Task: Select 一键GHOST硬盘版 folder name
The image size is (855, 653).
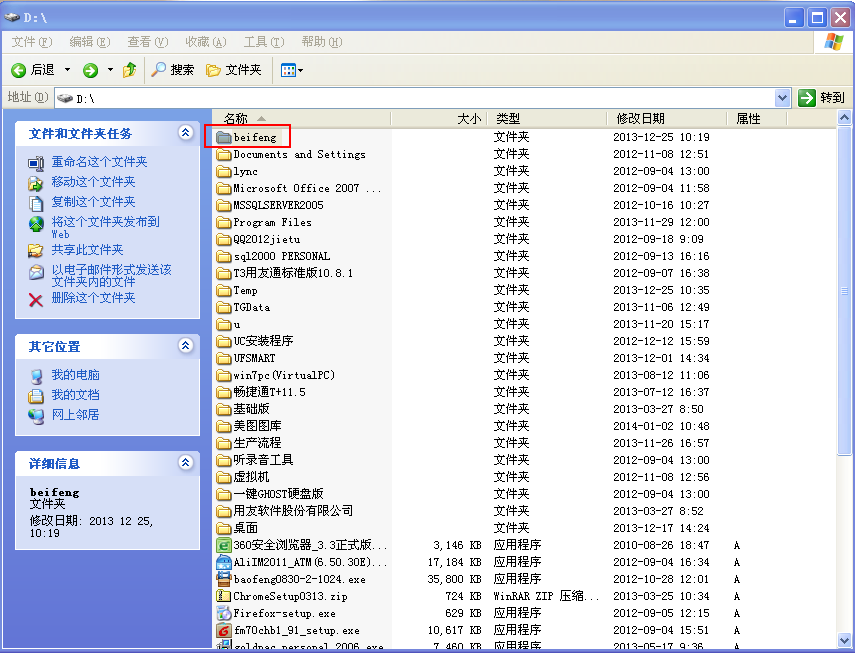Action: [x=279, y=494]
